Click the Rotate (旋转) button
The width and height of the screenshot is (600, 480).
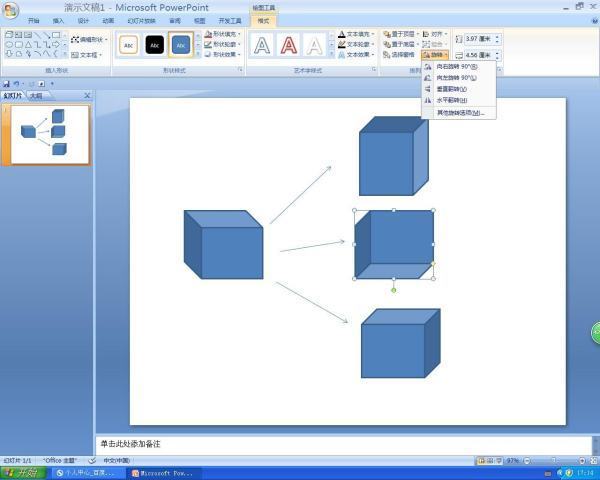click(435, 55)
